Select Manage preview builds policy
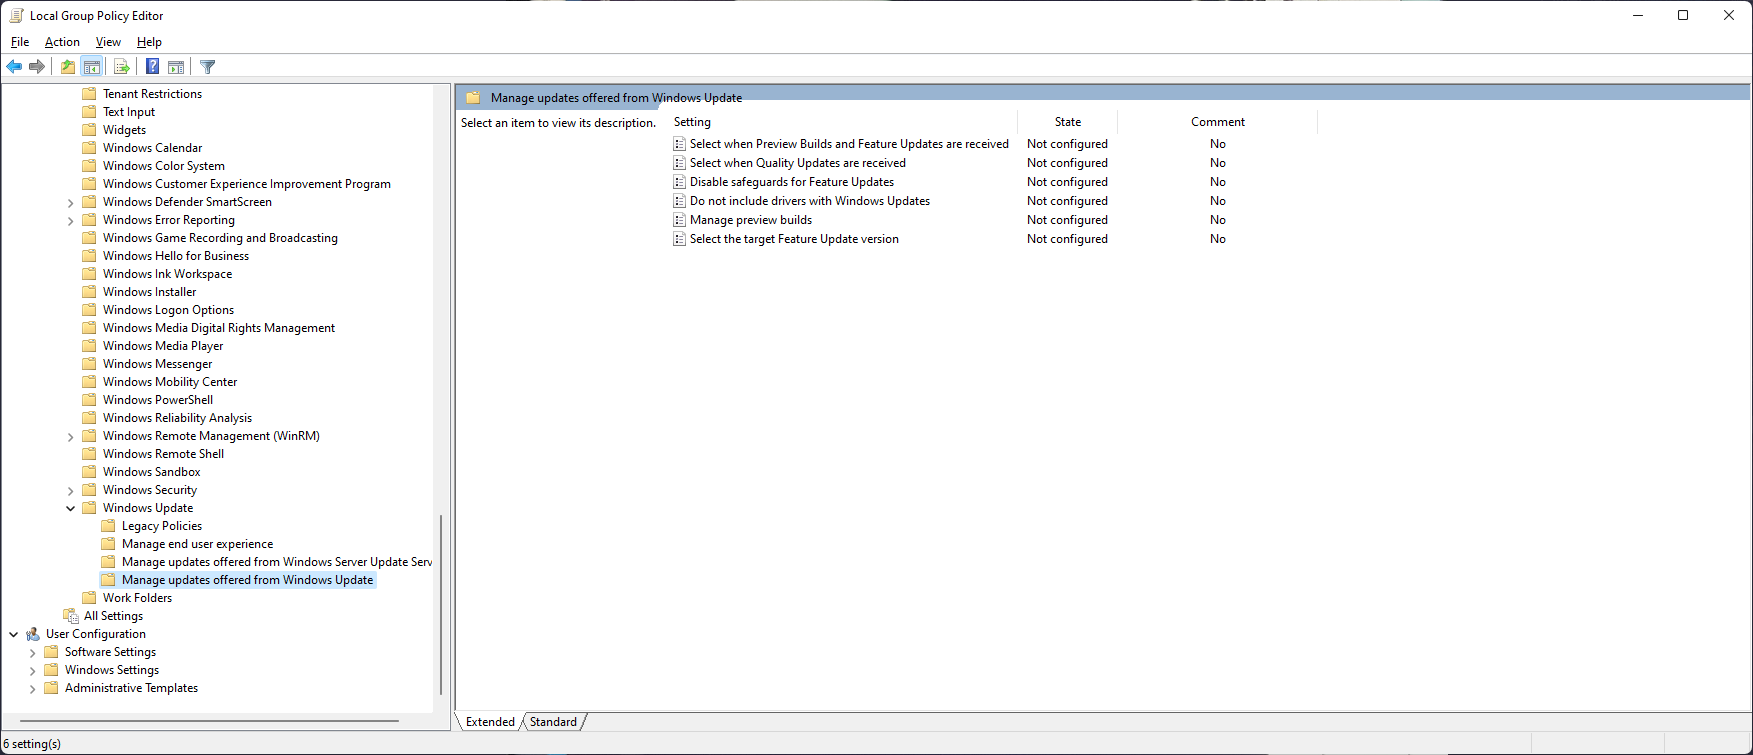 click(751, 220)
